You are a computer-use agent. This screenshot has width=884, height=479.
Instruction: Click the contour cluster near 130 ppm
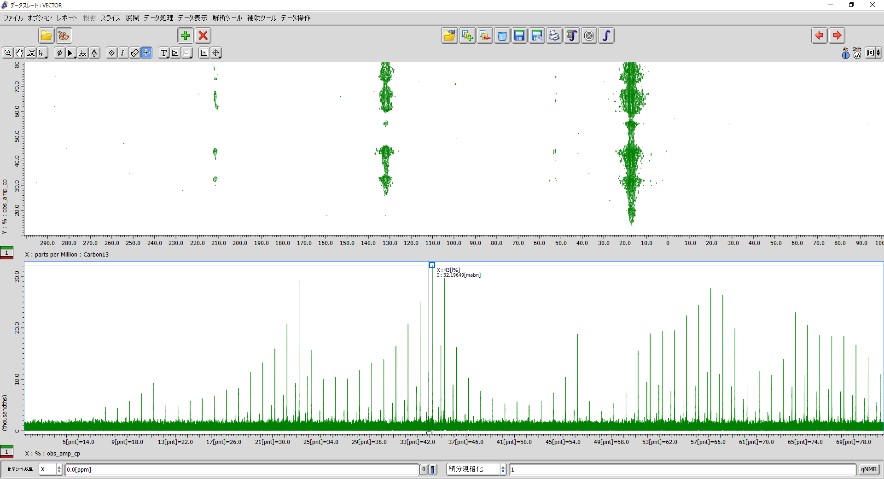(x=386, y=130)
